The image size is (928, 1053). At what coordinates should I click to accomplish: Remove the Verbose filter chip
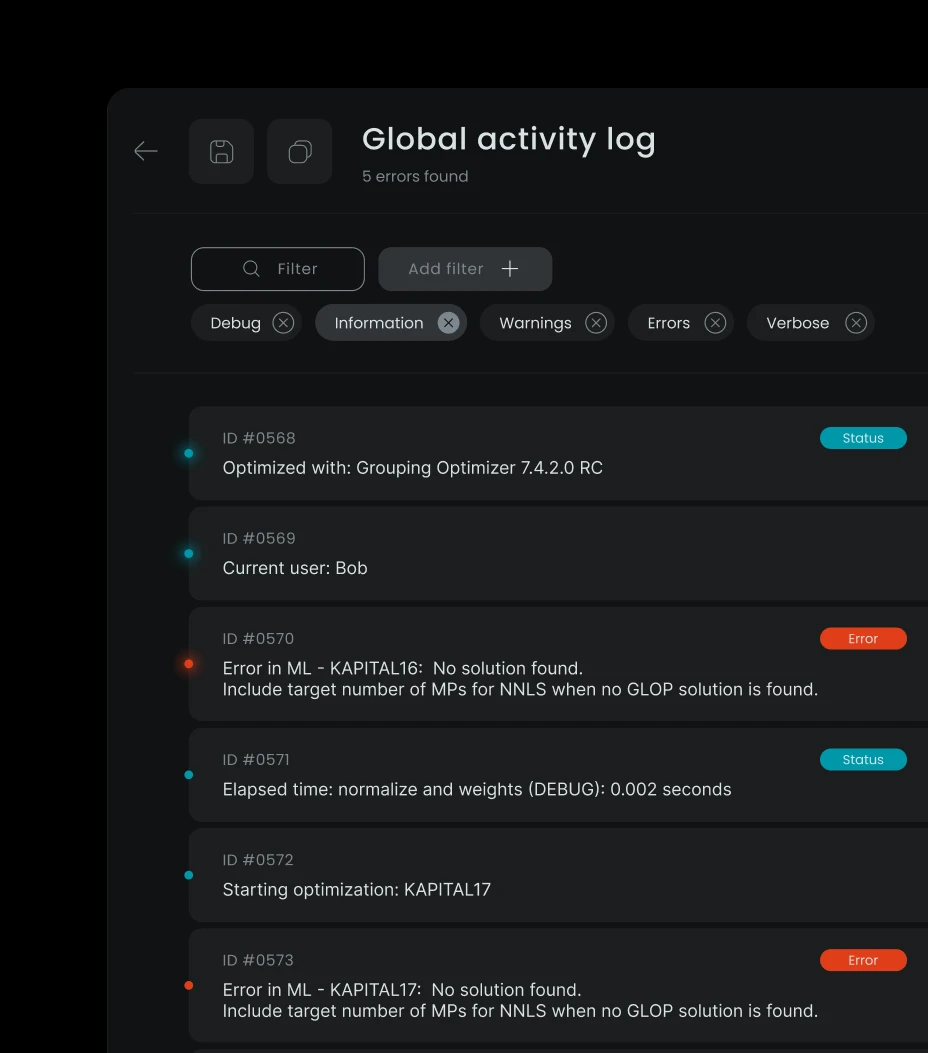click(855, 323)
